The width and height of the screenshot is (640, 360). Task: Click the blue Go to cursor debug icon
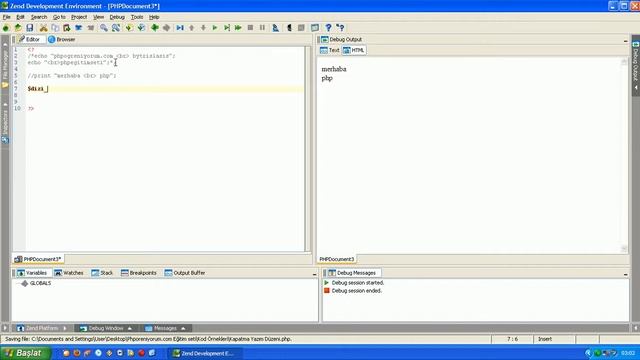click(x=180, y=28)
